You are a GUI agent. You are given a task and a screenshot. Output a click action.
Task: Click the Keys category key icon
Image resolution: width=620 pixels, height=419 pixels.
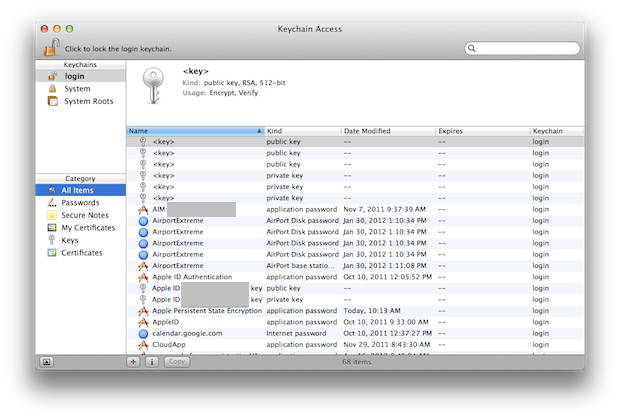(x=51, y=240)
